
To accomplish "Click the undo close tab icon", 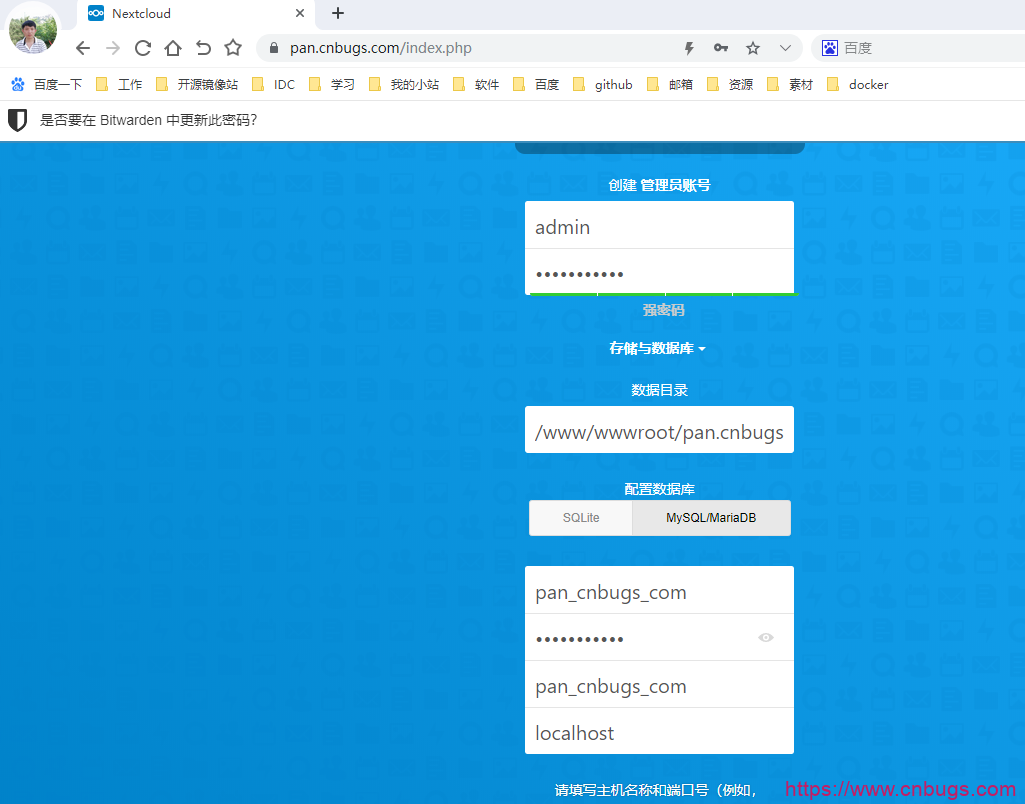I will tap(203, 48).
